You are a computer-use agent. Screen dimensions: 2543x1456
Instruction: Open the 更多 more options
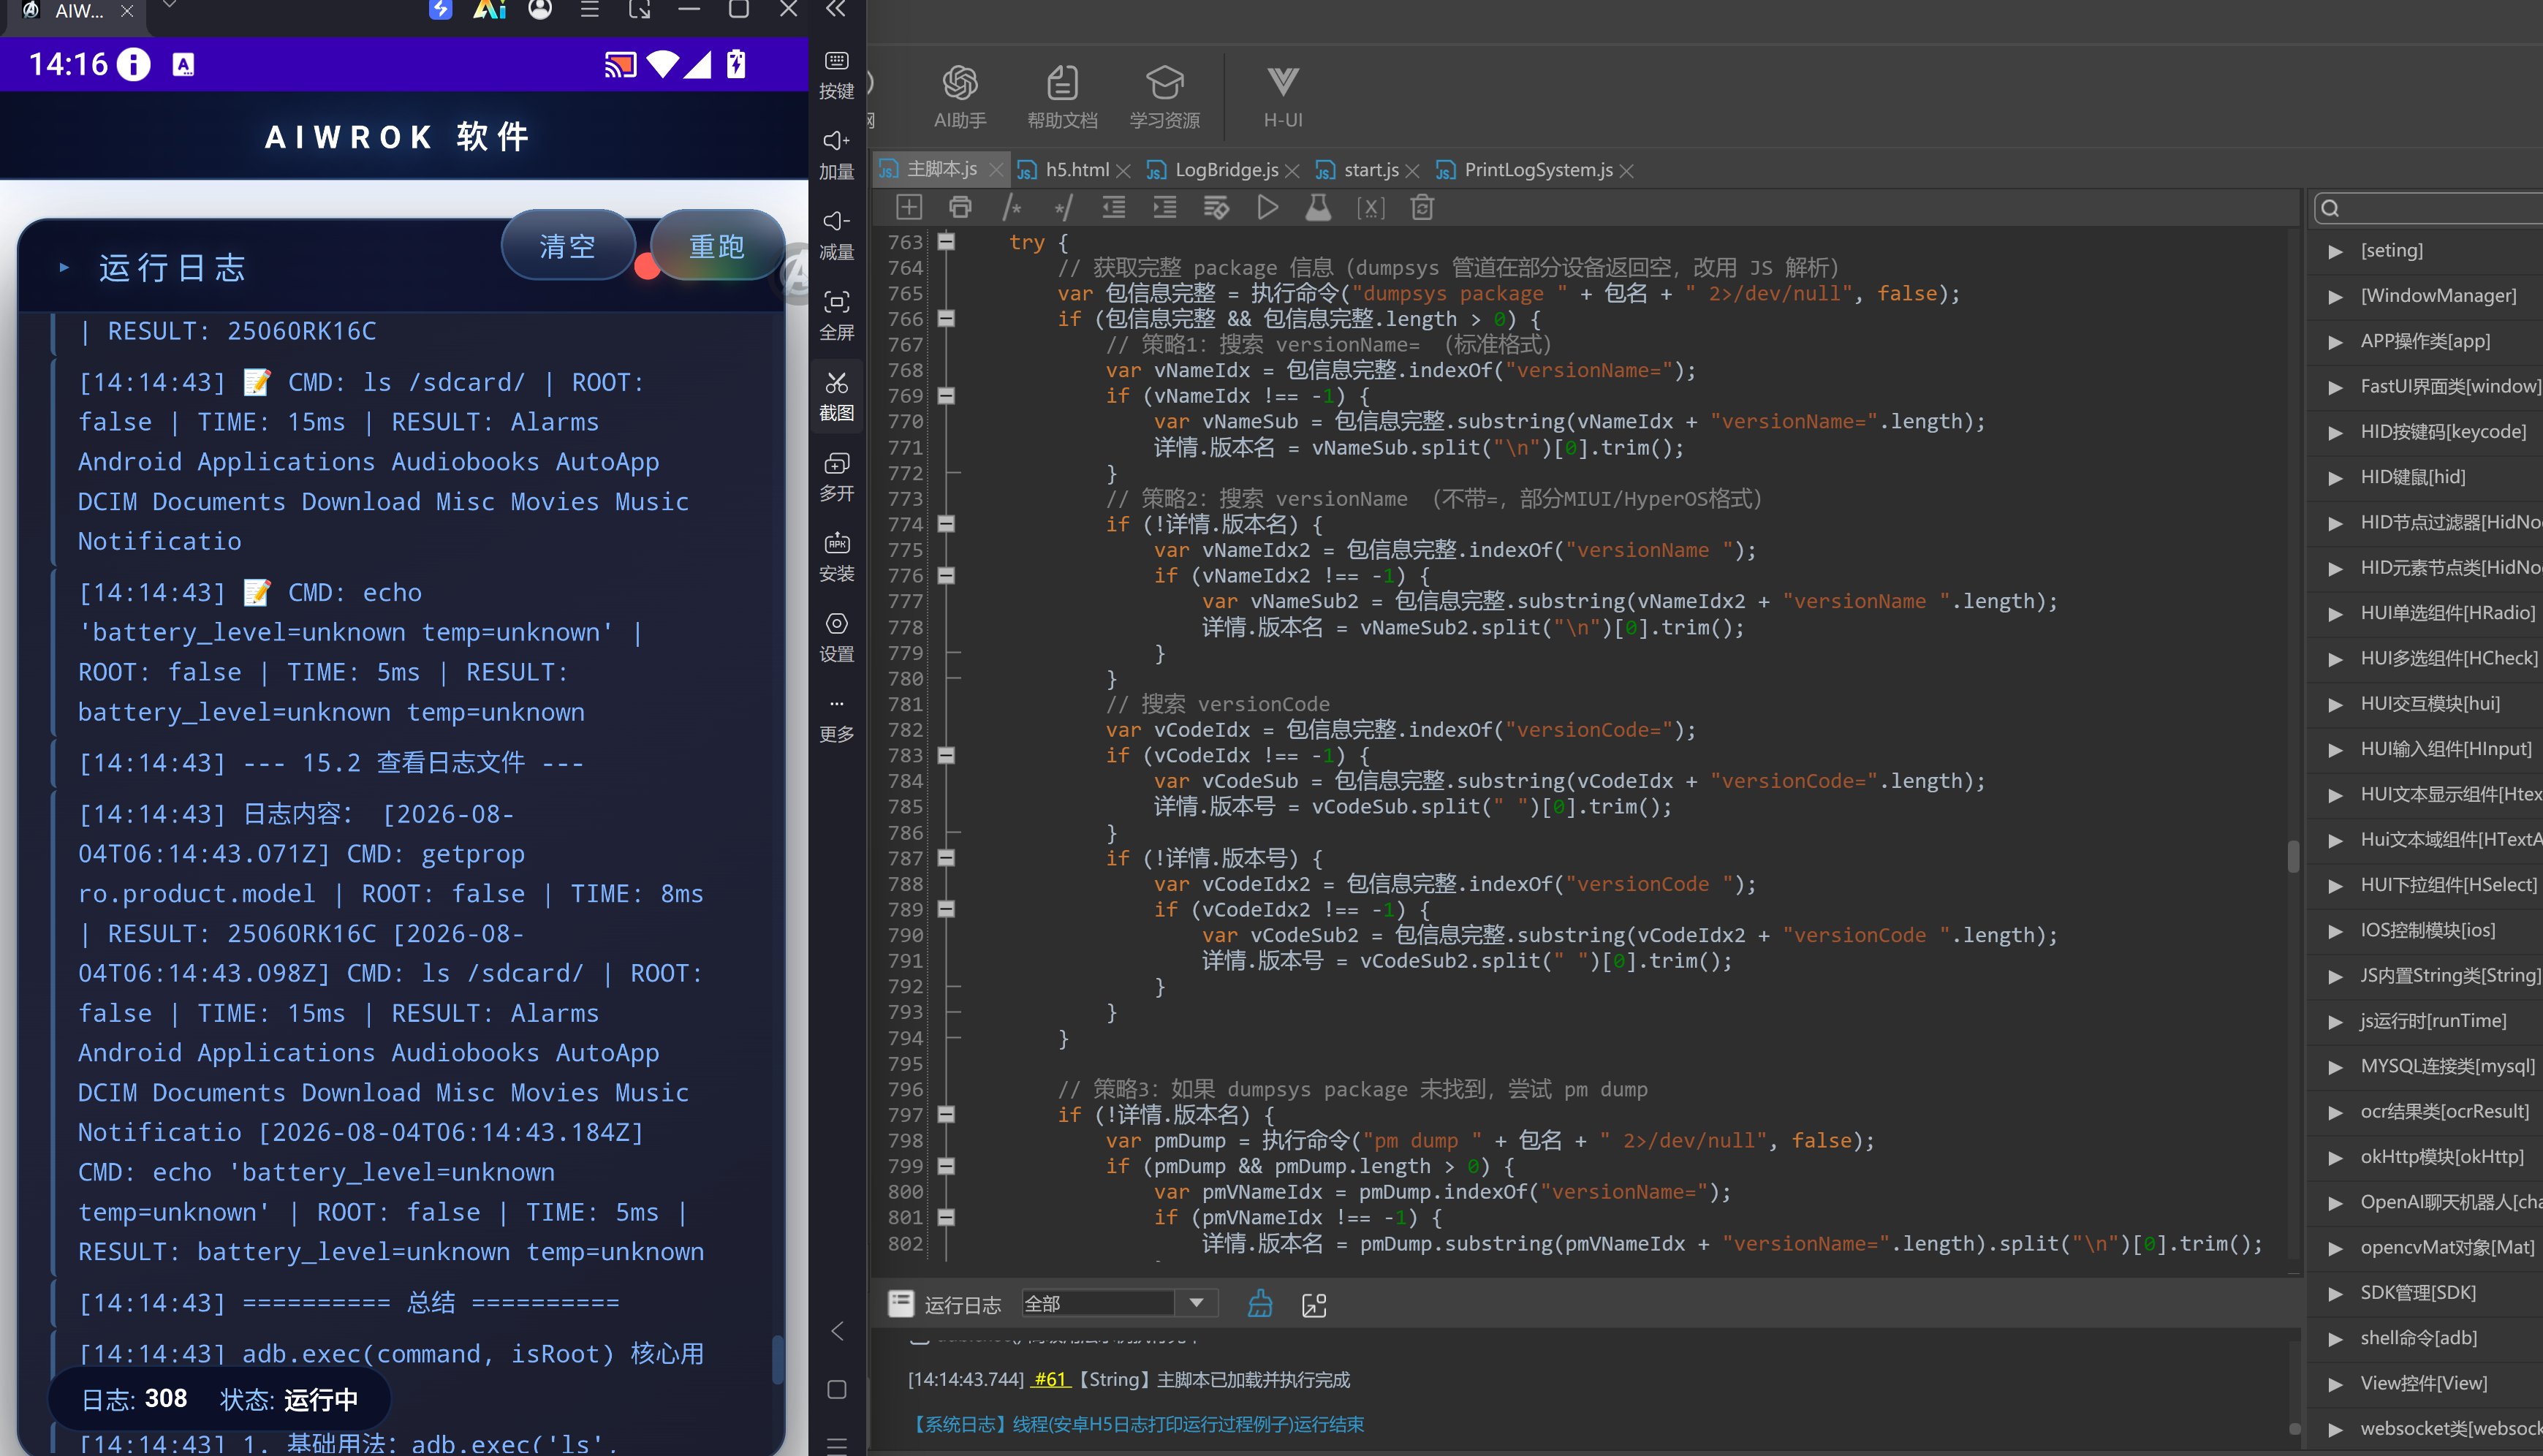tap(837, 719)
